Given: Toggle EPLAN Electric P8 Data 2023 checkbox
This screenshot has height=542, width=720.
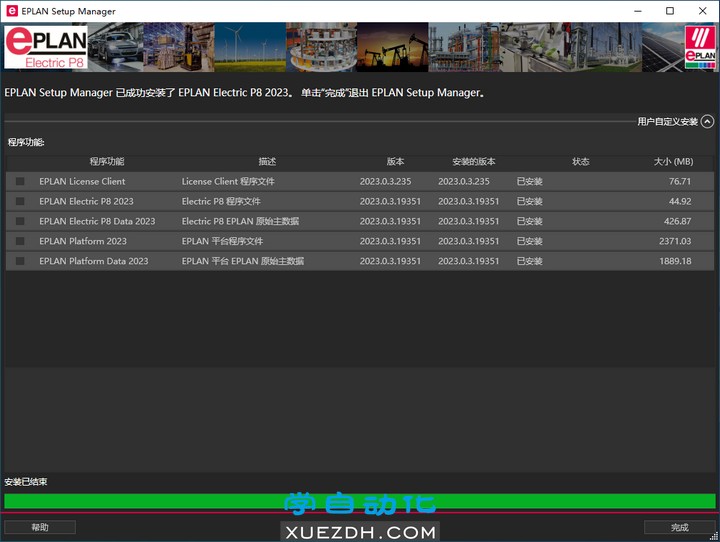Looking at the screenshot, I should tap(20, 221).
